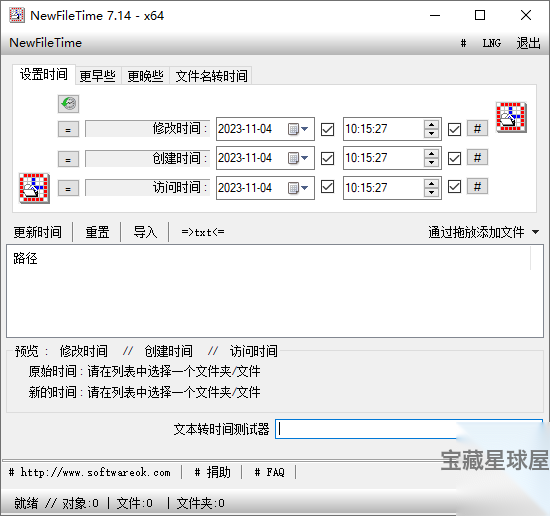Screen dimensions: 550x516
Task: Click the # button in the 访问时间 row
Action: pos(477,186)
